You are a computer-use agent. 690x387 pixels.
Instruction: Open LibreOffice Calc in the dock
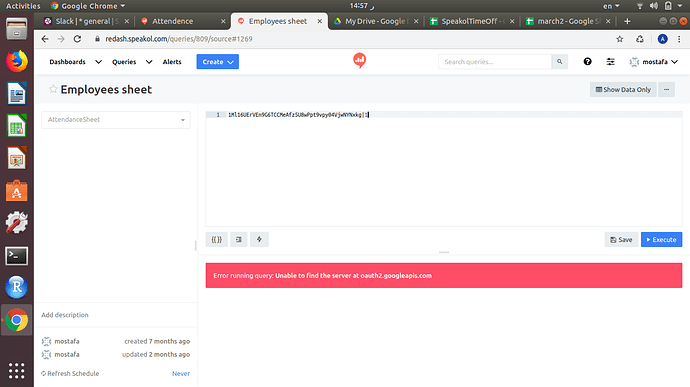16,125
